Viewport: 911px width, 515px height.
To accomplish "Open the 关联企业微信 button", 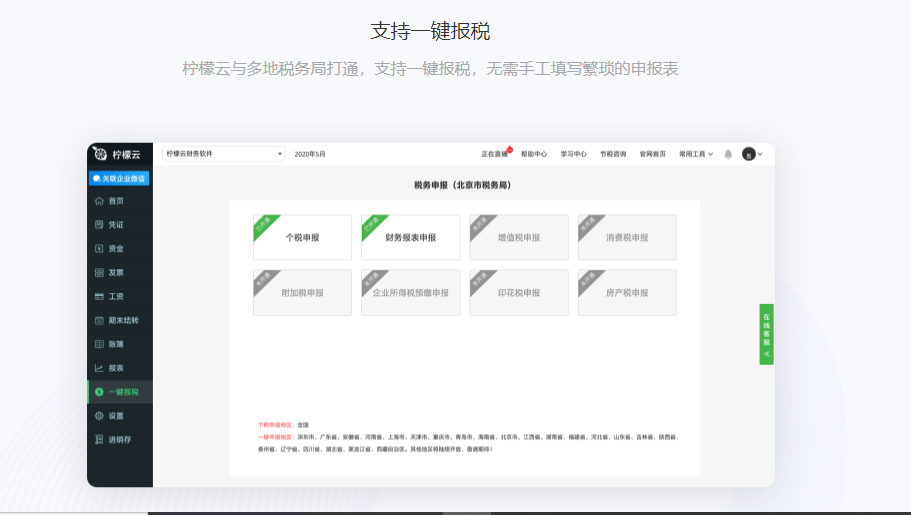I will pyautogui.click(x=119, y=178).
